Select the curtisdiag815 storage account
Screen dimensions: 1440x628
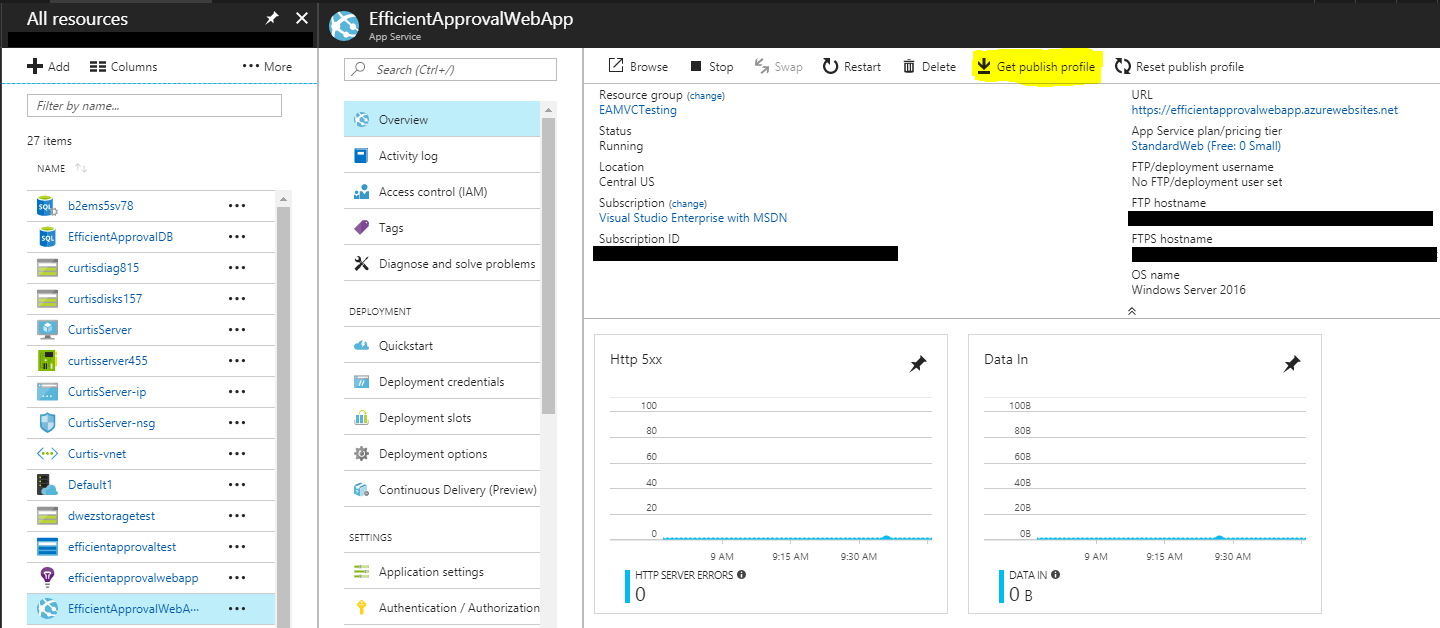[x=103, y=268]
